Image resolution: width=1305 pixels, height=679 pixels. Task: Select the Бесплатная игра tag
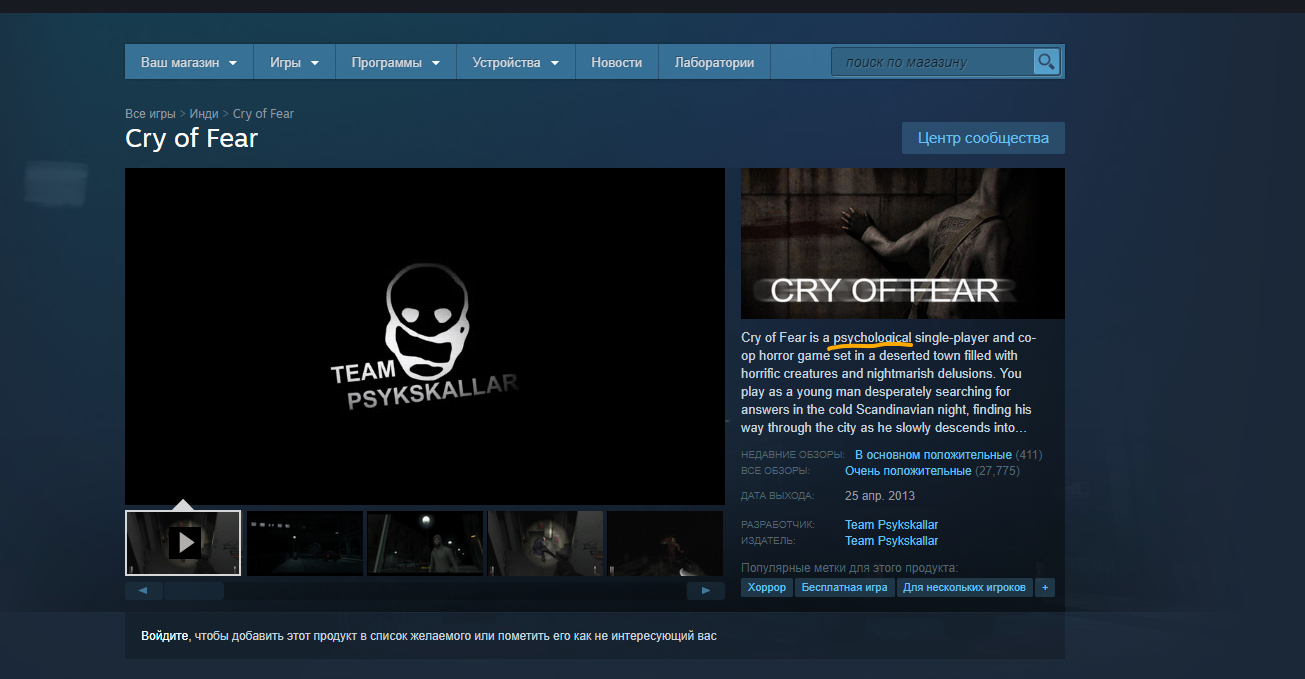(x=845, y=587)
